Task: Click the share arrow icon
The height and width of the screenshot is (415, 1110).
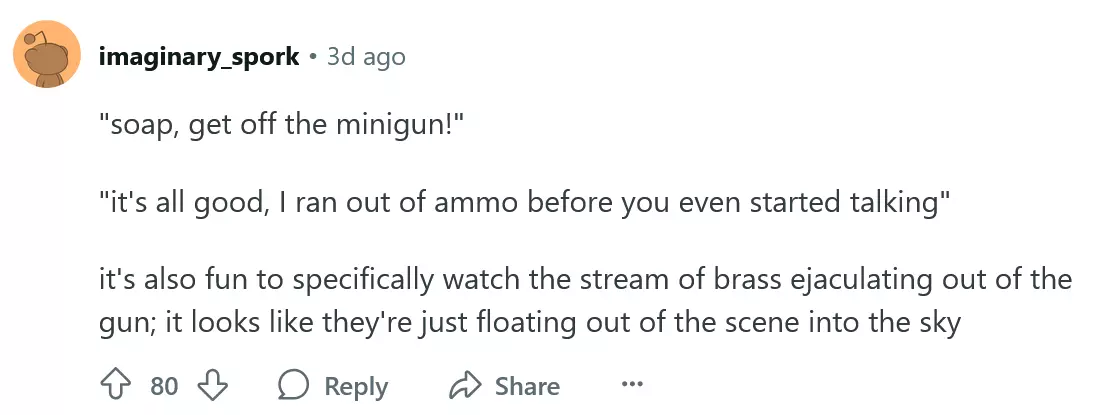Action: (x=466, y=385)
